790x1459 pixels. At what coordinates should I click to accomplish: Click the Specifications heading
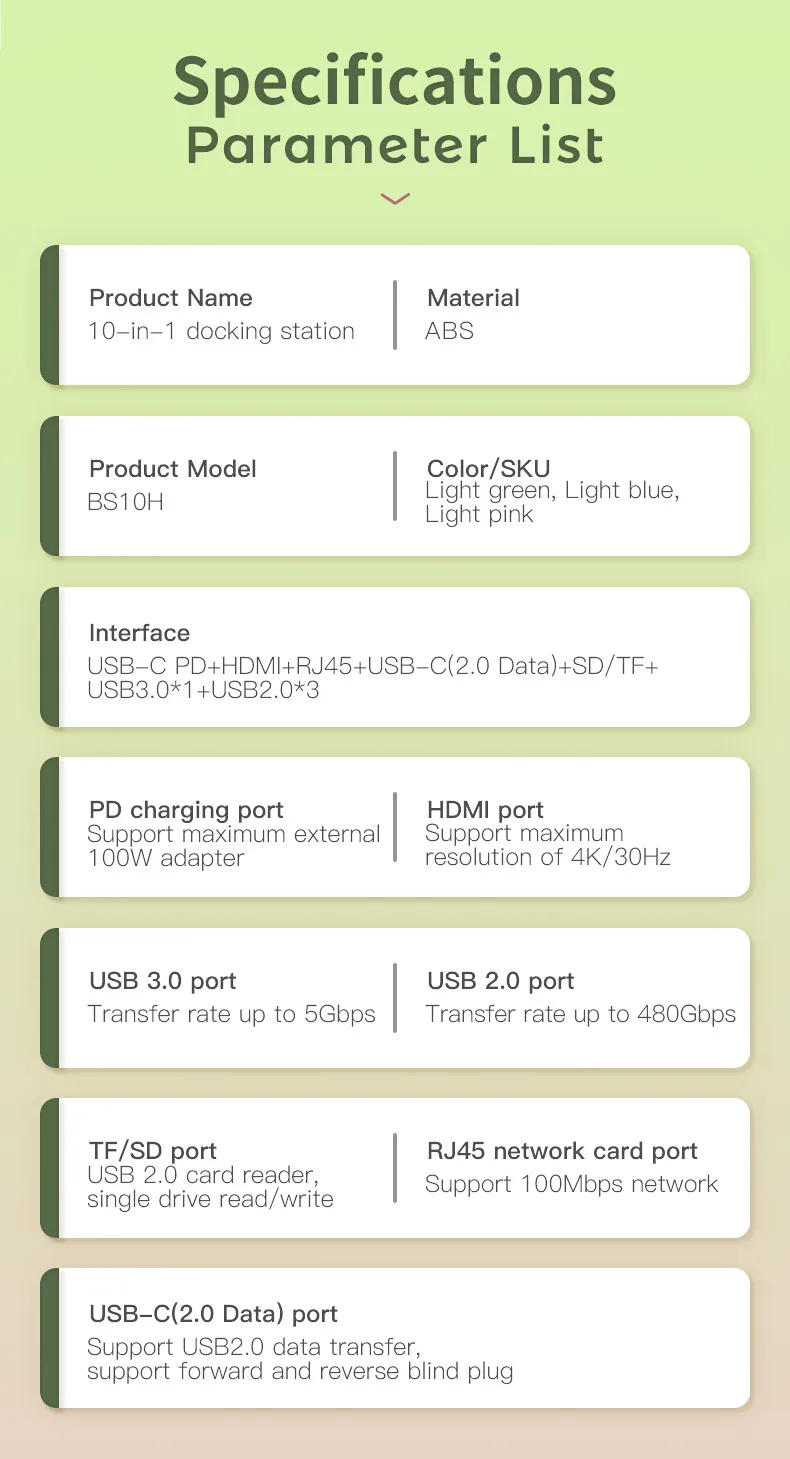395,81
